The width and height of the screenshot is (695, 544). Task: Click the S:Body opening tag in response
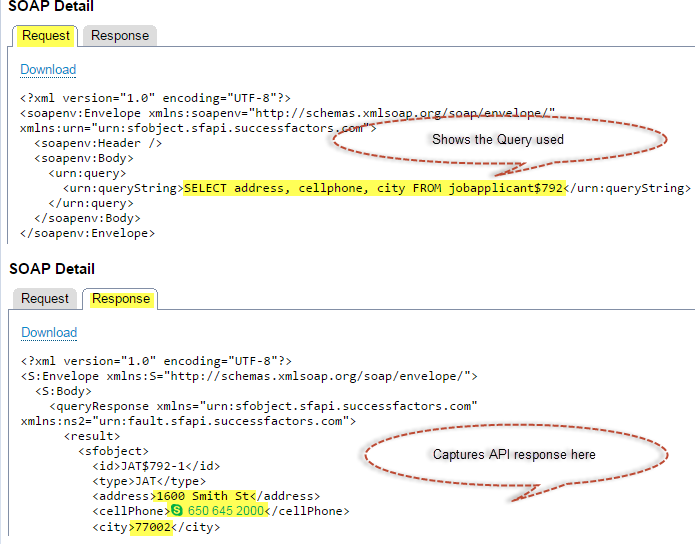[x=63, y=391]
